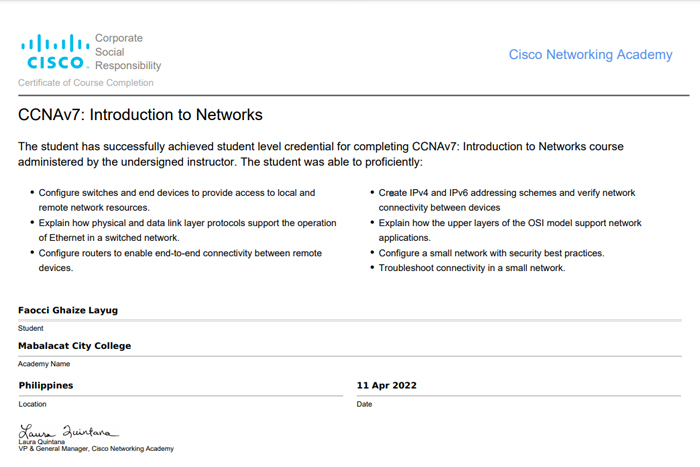Open the Cisco Networking Academy header link
700x467 pixels.
click(x=590, y=55)
